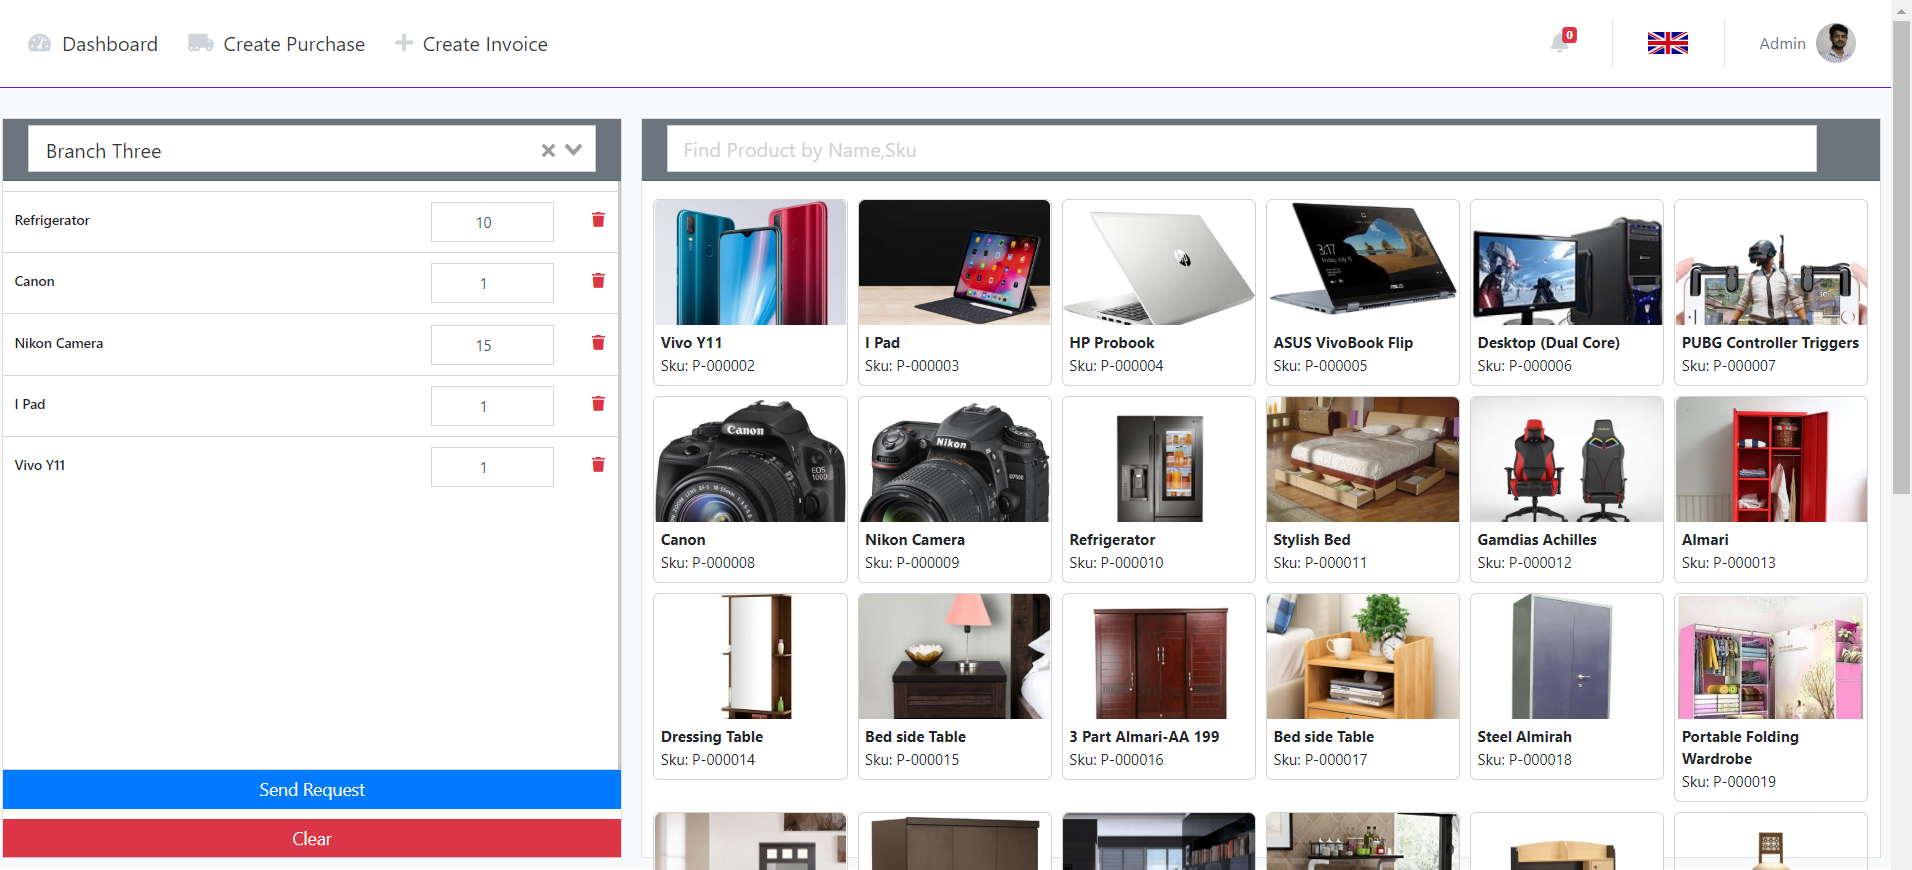
Task: Click the Admin user name
Action: (1782, 43)
